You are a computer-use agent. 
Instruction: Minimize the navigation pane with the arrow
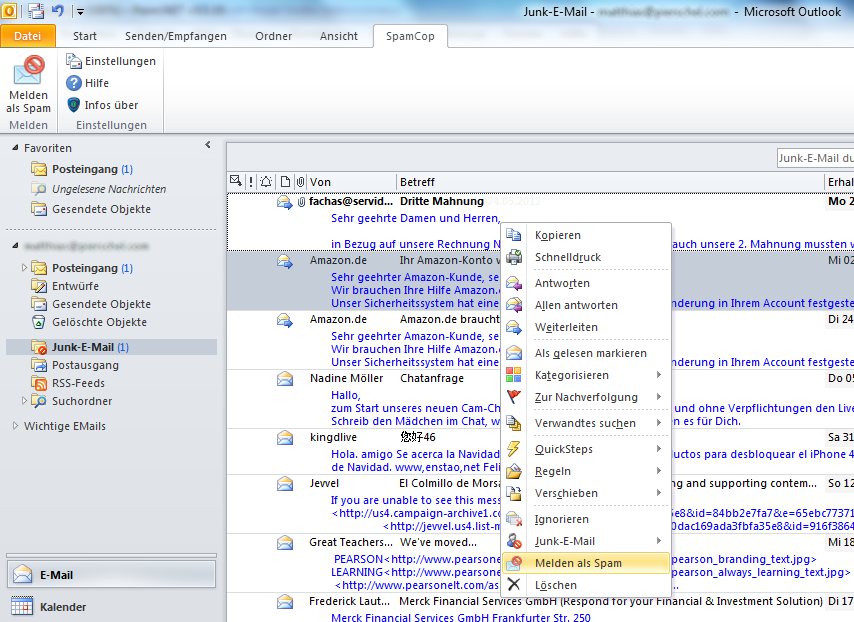(x=208, y=145)
